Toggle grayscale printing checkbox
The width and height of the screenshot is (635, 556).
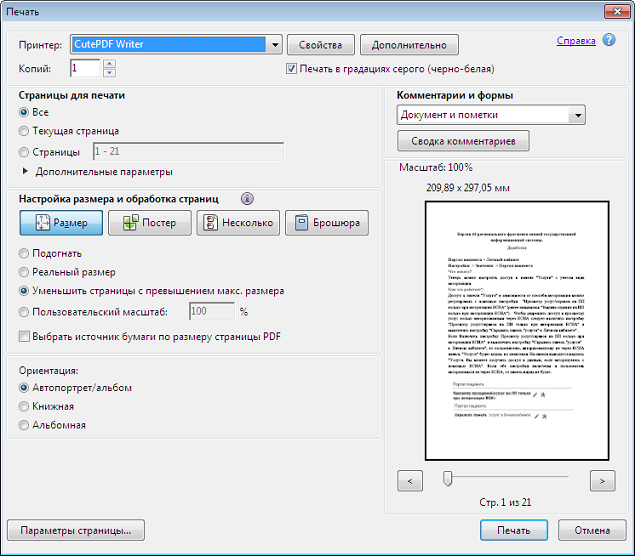click(292, 69)
